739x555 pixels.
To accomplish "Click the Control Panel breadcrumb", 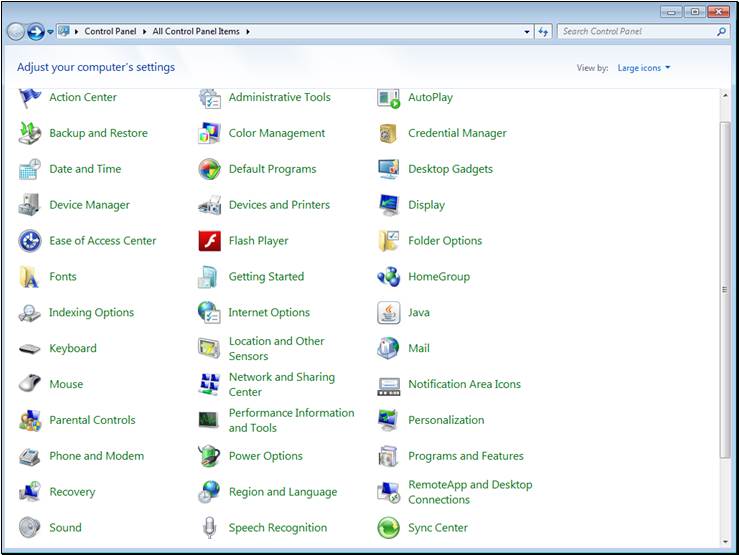I will (x=110, y=32).
